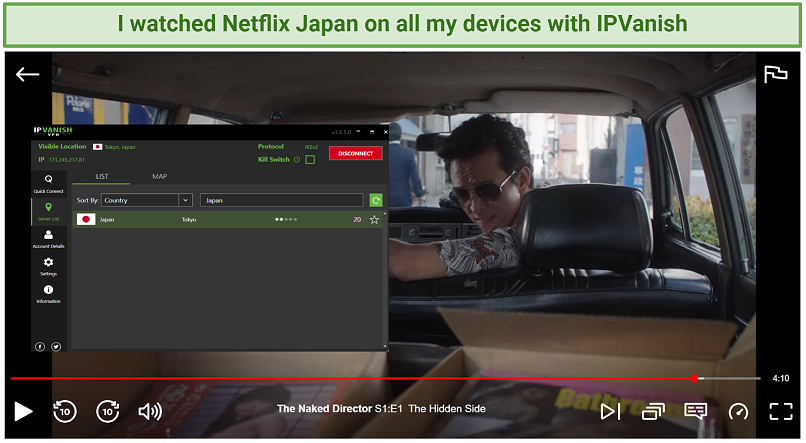806x443 pixels.
Task: Enter fullscreen mode
Action: coord(781,411)
